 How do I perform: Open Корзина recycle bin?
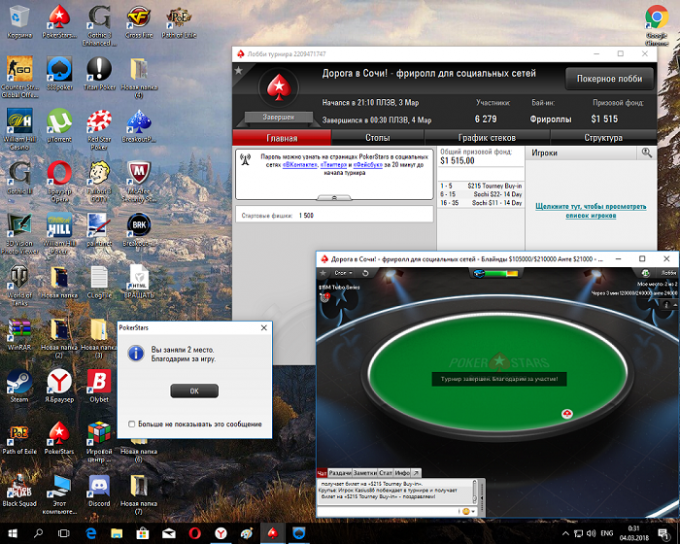(19, 22)
